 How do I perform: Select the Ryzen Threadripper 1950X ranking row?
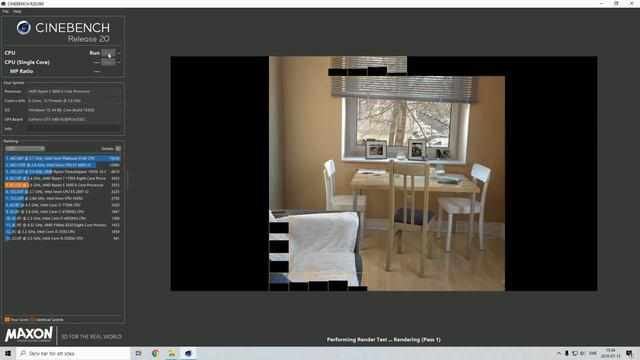[62, 172]
